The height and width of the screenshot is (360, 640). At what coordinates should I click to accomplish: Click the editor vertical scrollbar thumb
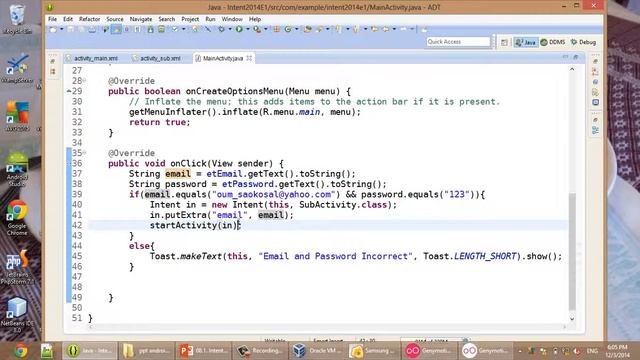pyautogui.click(x=572, y=251)
